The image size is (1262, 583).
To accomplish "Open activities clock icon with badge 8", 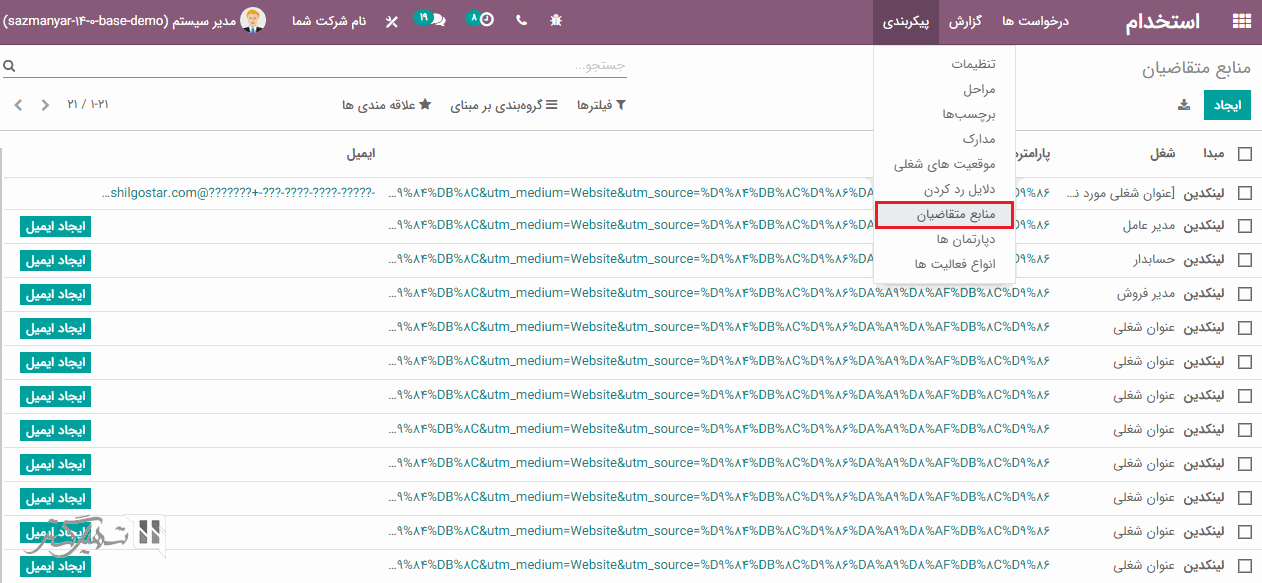I will pyautogui.click(x=480, y=20).
